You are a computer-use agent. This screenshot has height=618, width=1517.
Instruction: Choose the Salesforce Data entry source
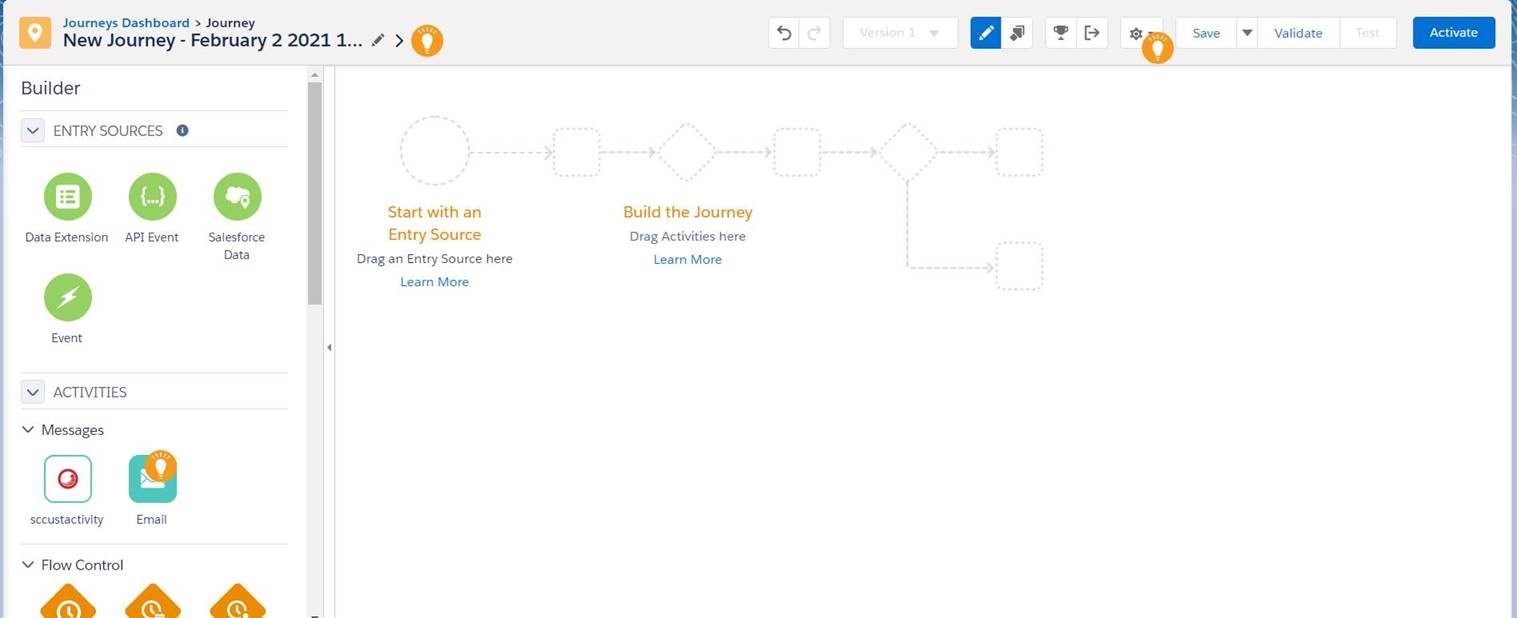pos(236,196)
